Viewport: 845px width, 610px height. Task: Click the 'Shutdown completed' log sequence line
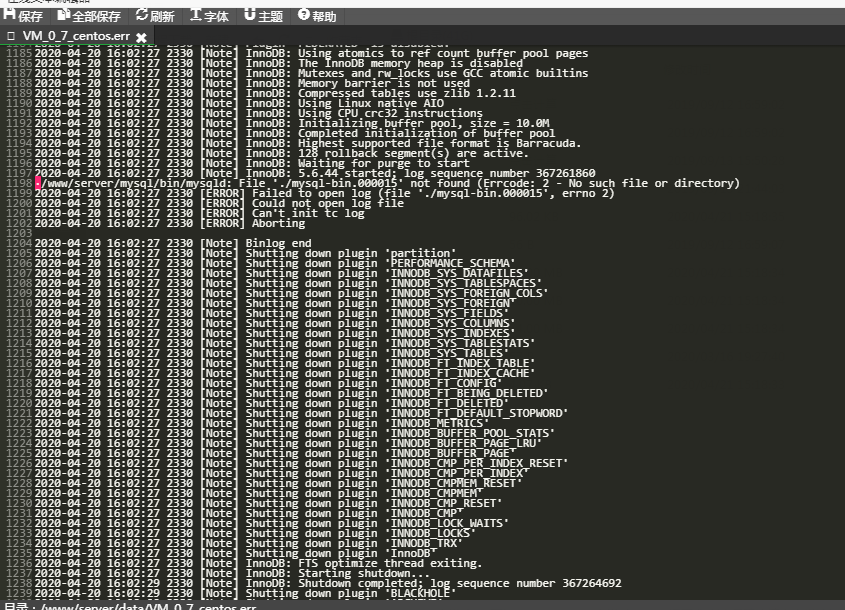coord(328,583)
